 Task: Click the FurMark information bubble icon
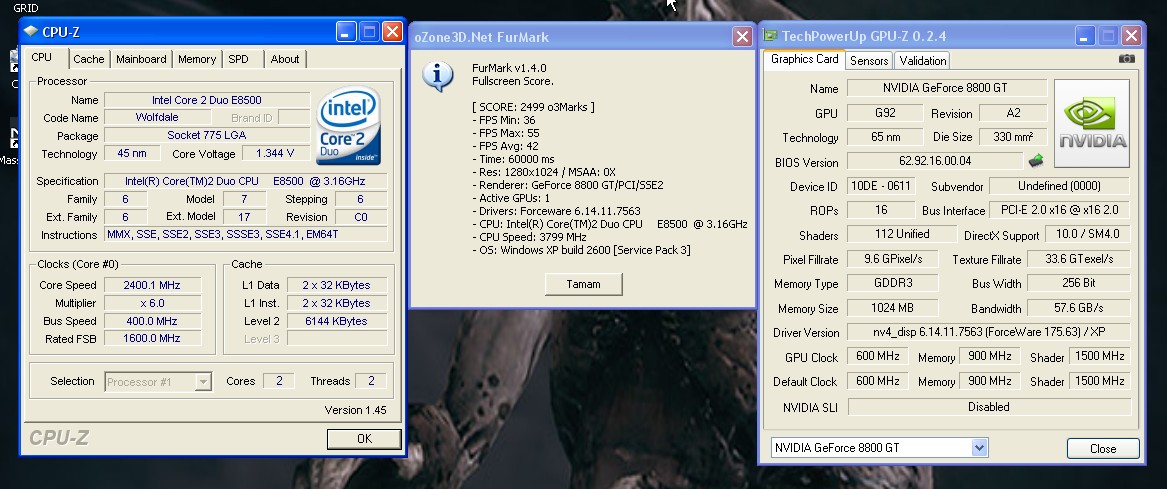click(x=438, y=77)
